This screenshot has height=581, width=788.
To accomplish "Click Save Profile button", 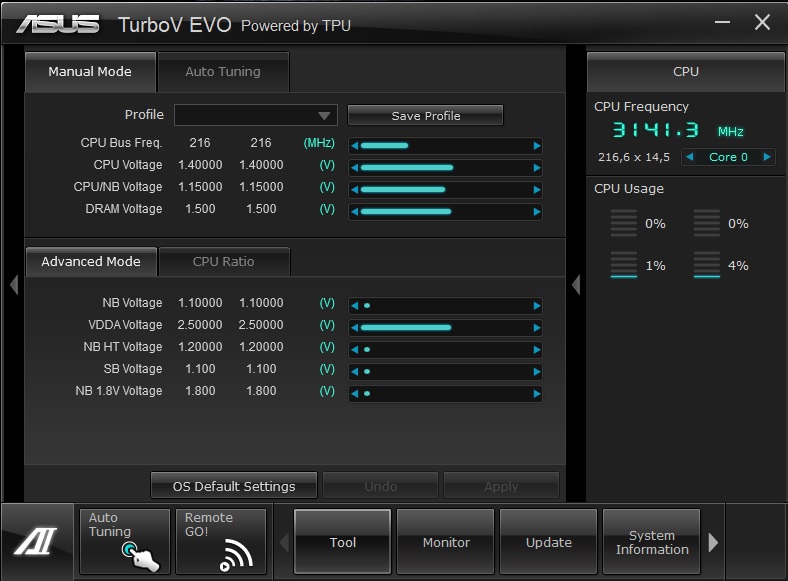I will (425, 116).
